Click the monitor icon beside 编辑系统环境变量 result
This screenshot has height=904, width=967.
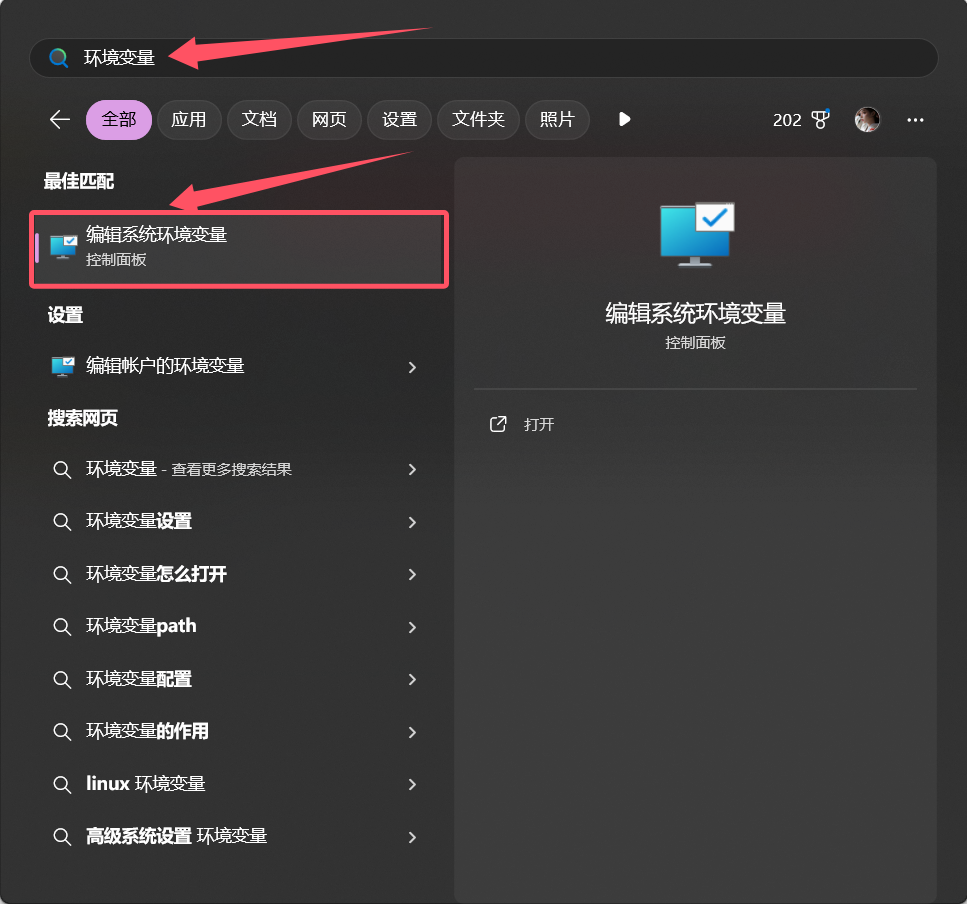pyautogui.click(x=64, y=247)
